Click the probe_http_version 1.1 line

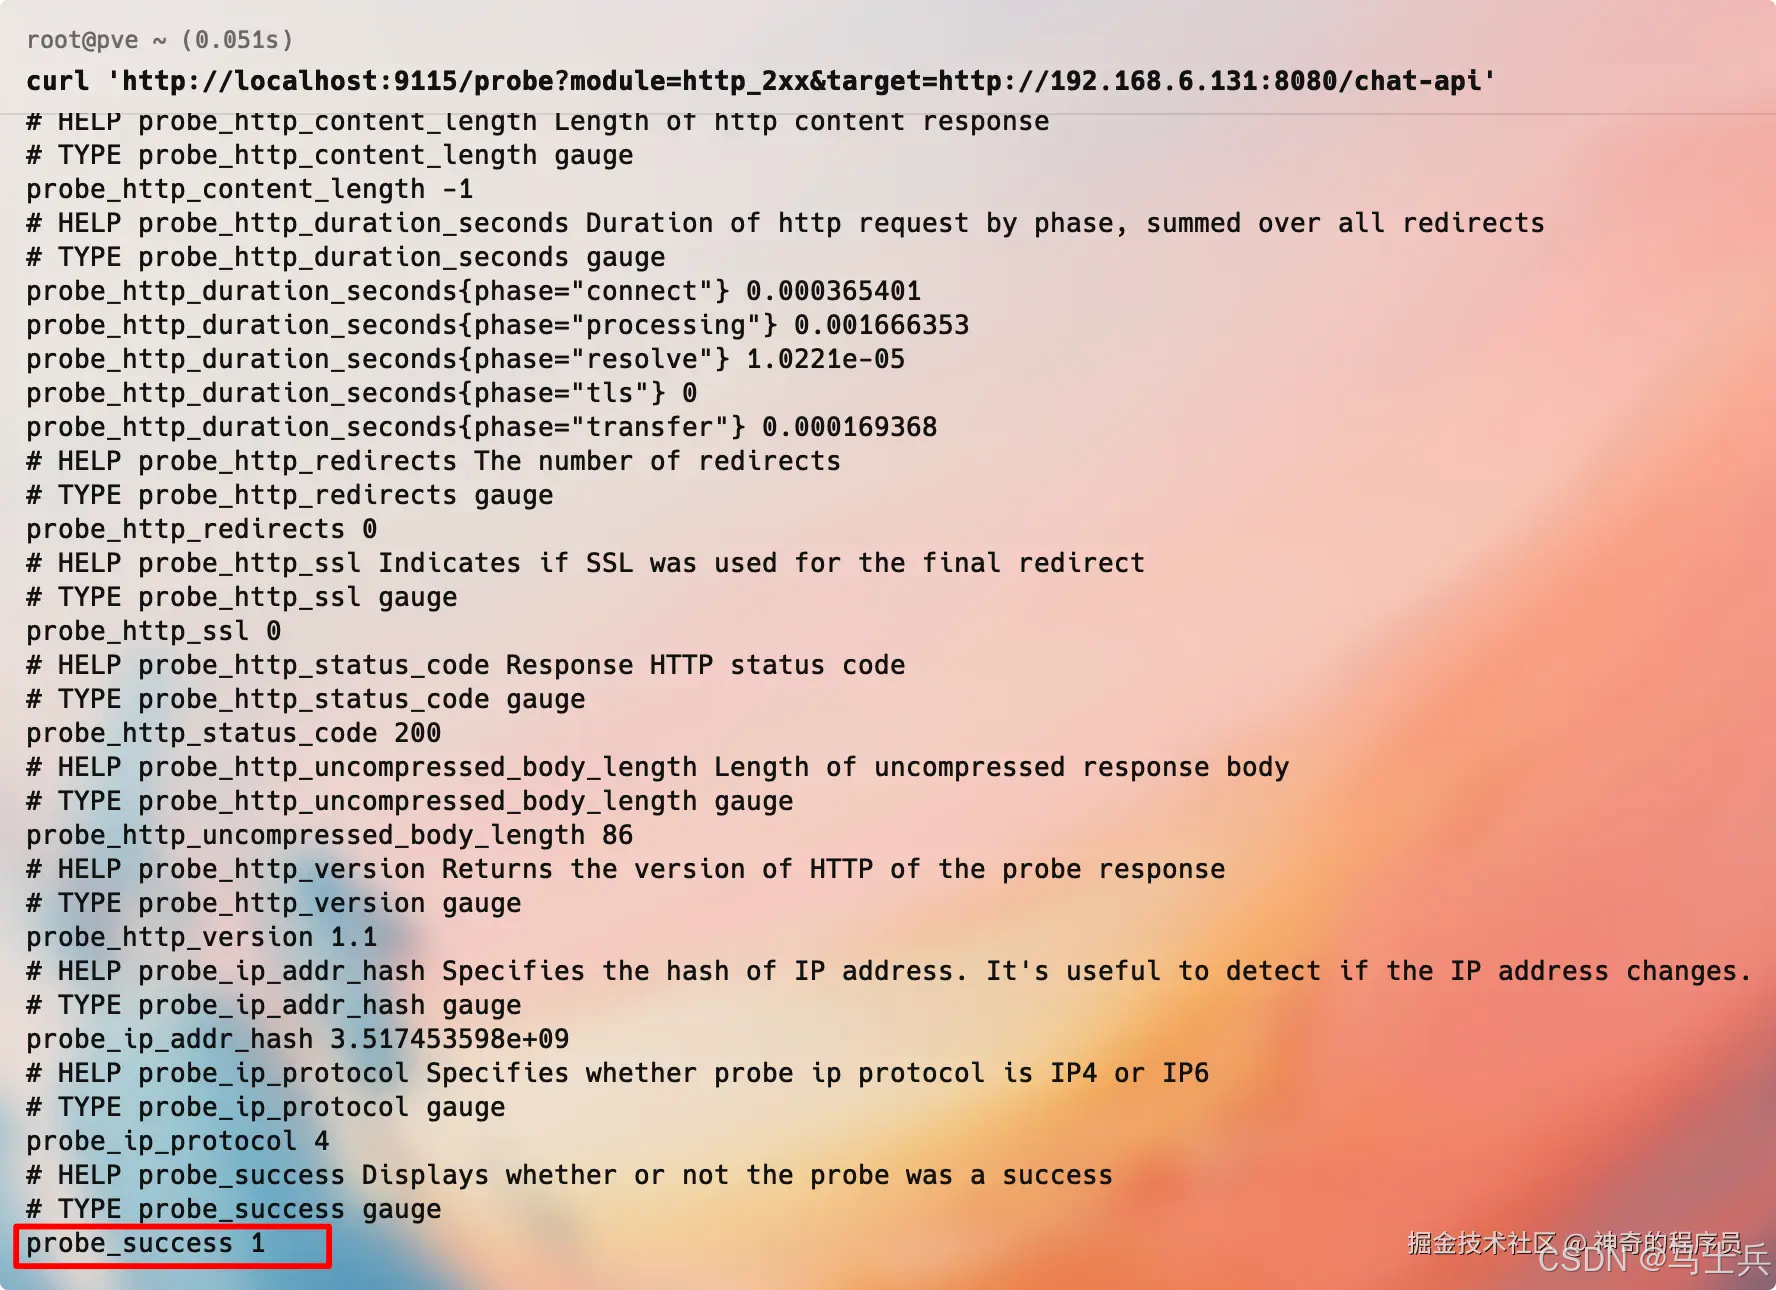pos(201,937)
